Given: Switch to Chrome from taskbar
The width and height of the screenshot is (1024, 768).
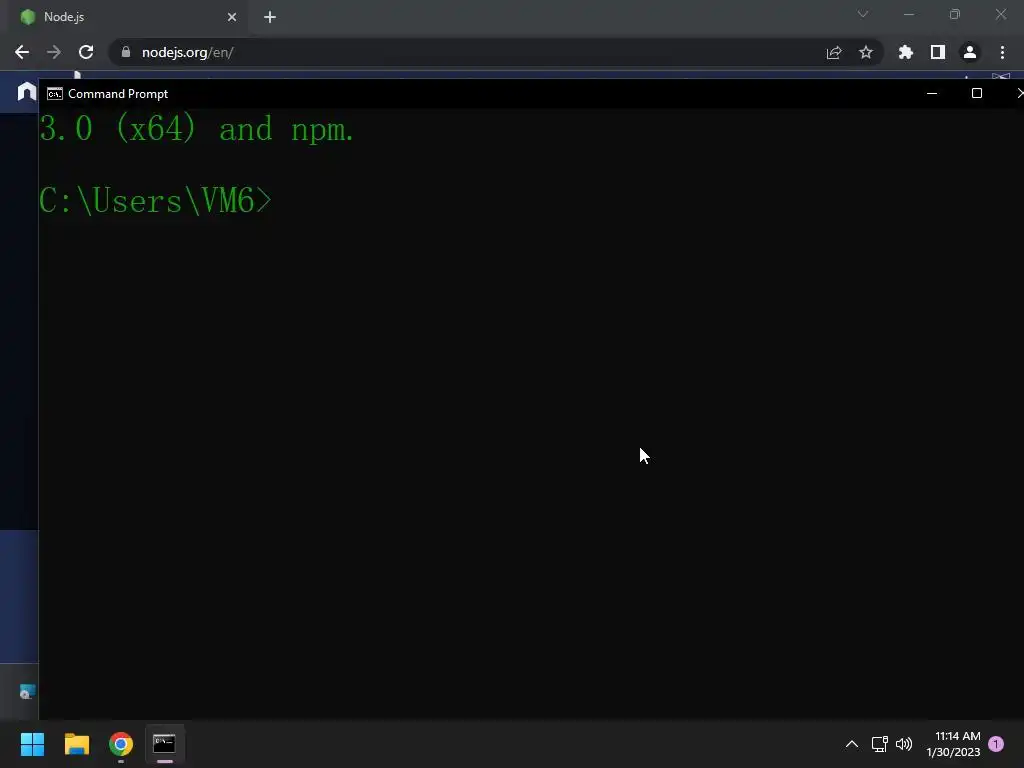Looking at the screenshot, I should [121, 744].
